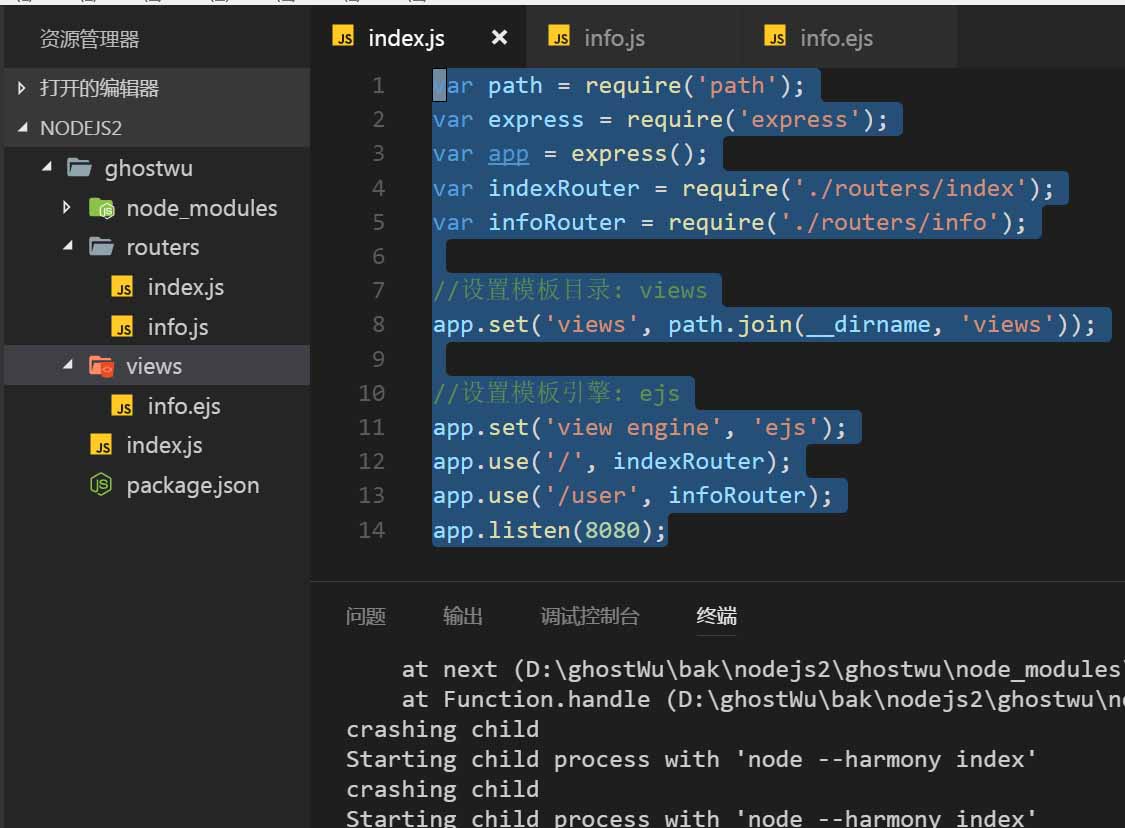Open the 问题 panel tab
1125x828 pixels.
[x=366, y=616]
